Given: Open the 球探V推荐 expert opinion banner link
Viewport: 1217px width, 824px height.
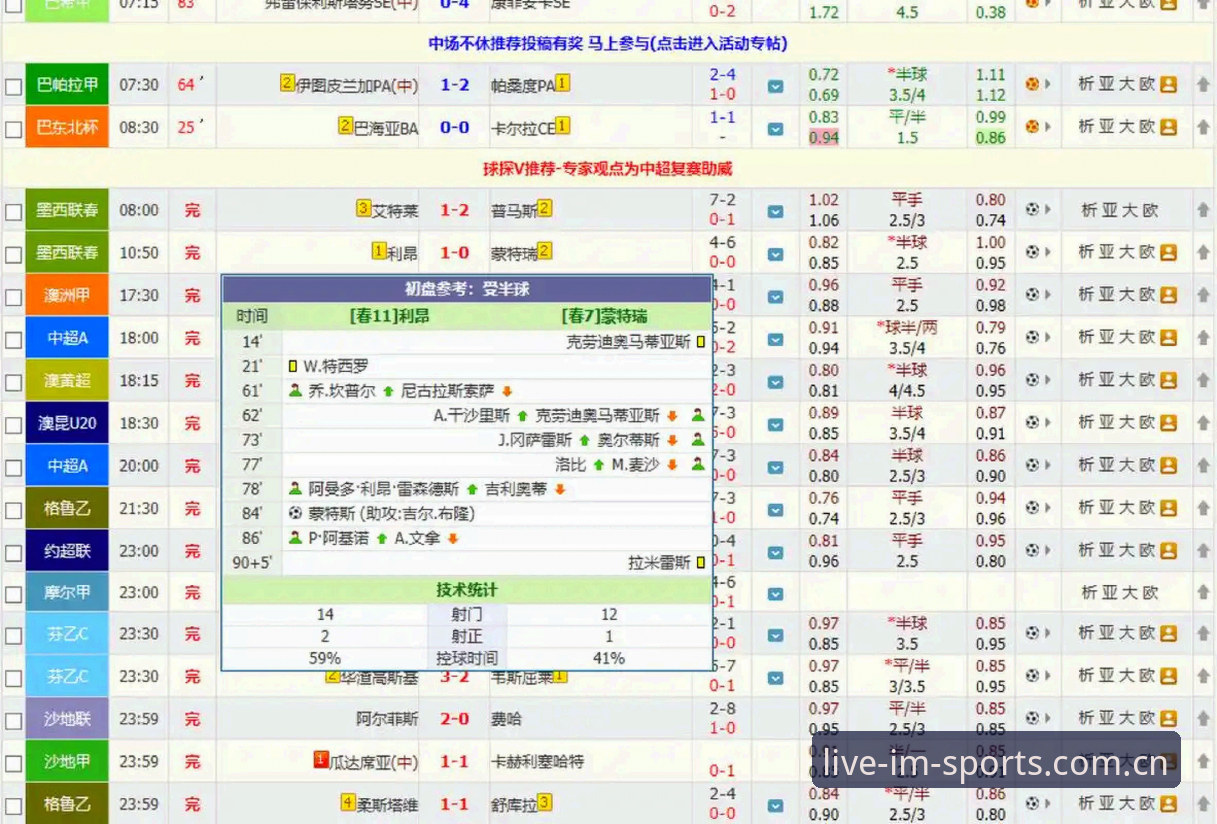Looking at the screenshot, I should point(608,169).
